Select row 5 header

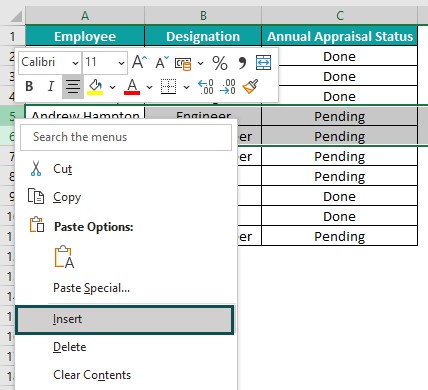[x=12, y=116]
